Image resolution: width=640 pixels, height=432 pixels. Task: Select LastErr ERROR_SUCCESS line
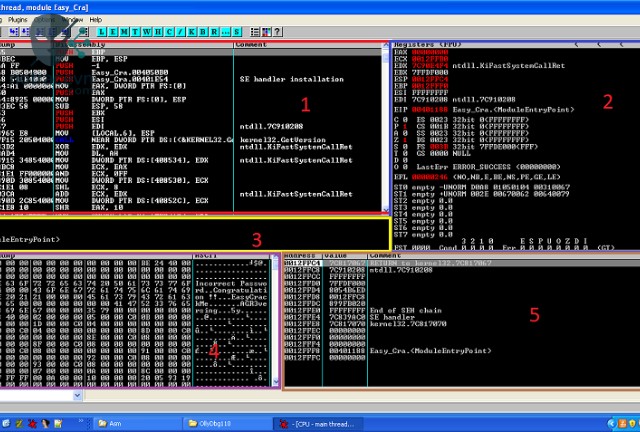coord(488,167)
